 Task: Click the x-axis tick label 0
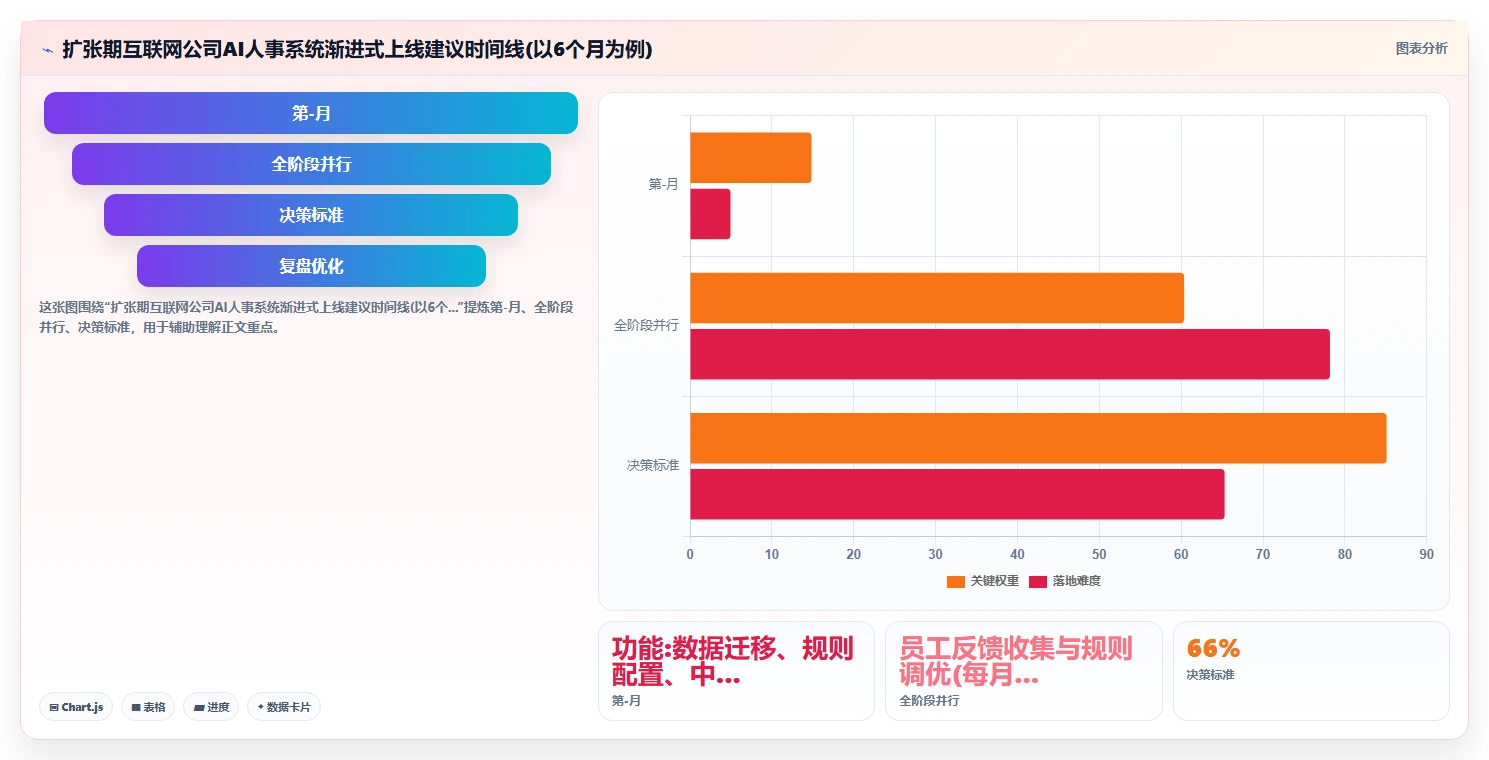click(690, 554)
